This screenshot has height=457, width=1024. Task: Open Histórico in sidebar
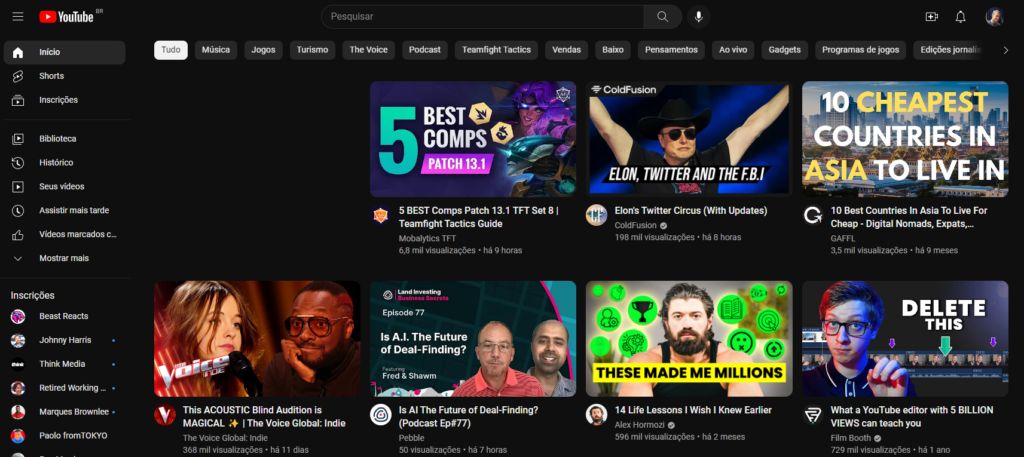click(x=65, y=163)
